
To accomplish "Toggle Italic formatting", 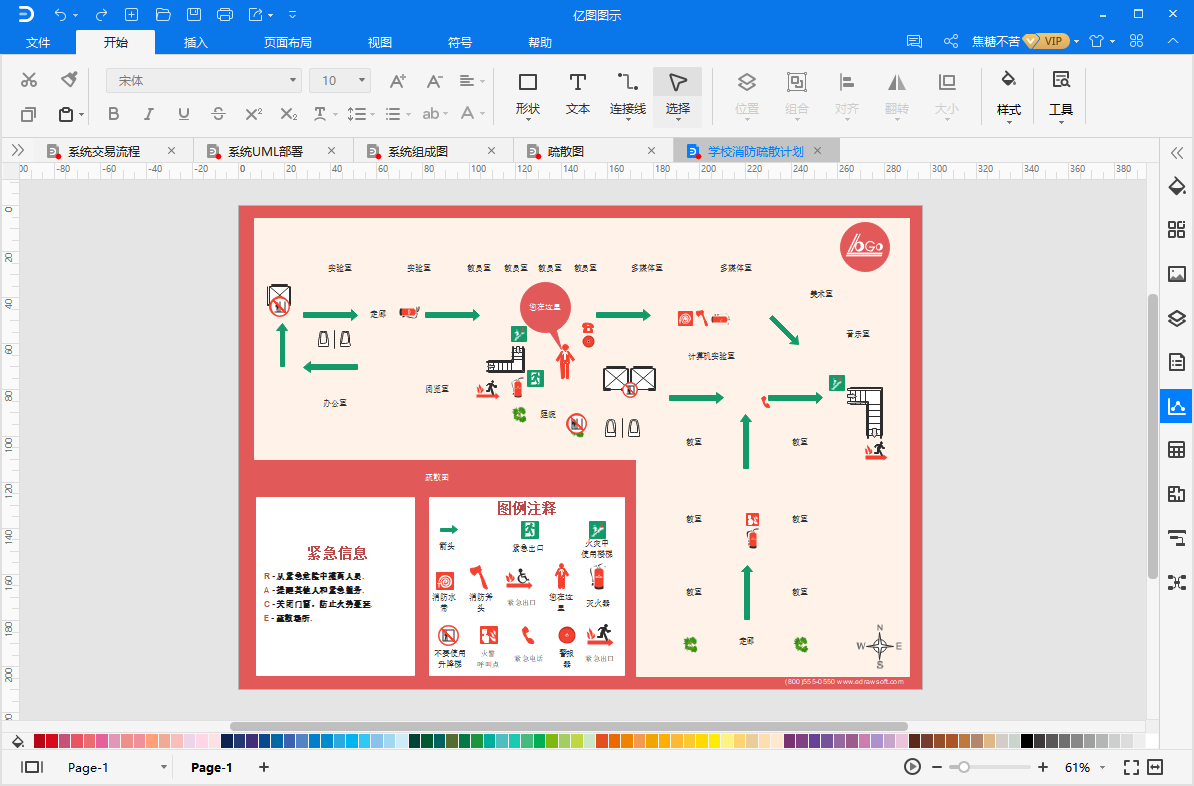I will click(x=148, y=113).
